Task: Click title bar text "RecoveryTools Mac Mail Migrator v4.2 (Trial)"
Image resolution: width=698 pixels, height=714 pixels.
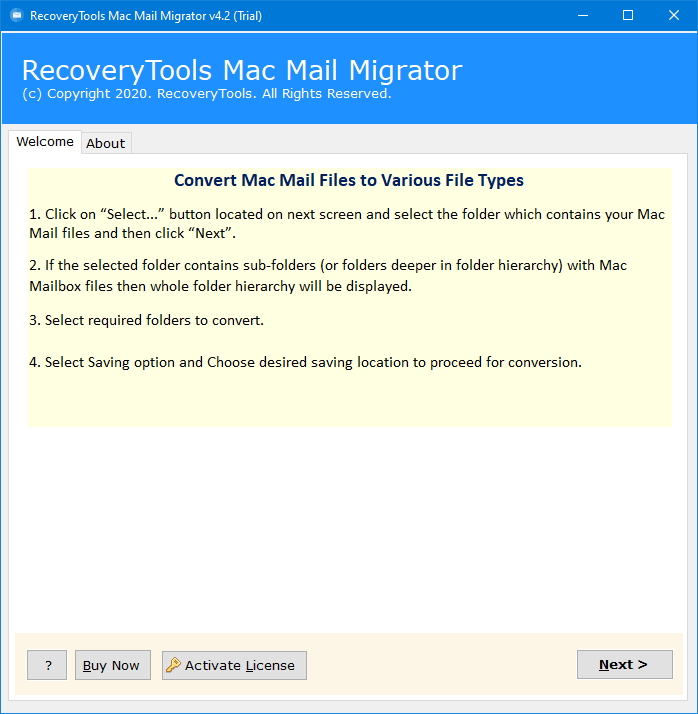Action: (x=146, y=16)
